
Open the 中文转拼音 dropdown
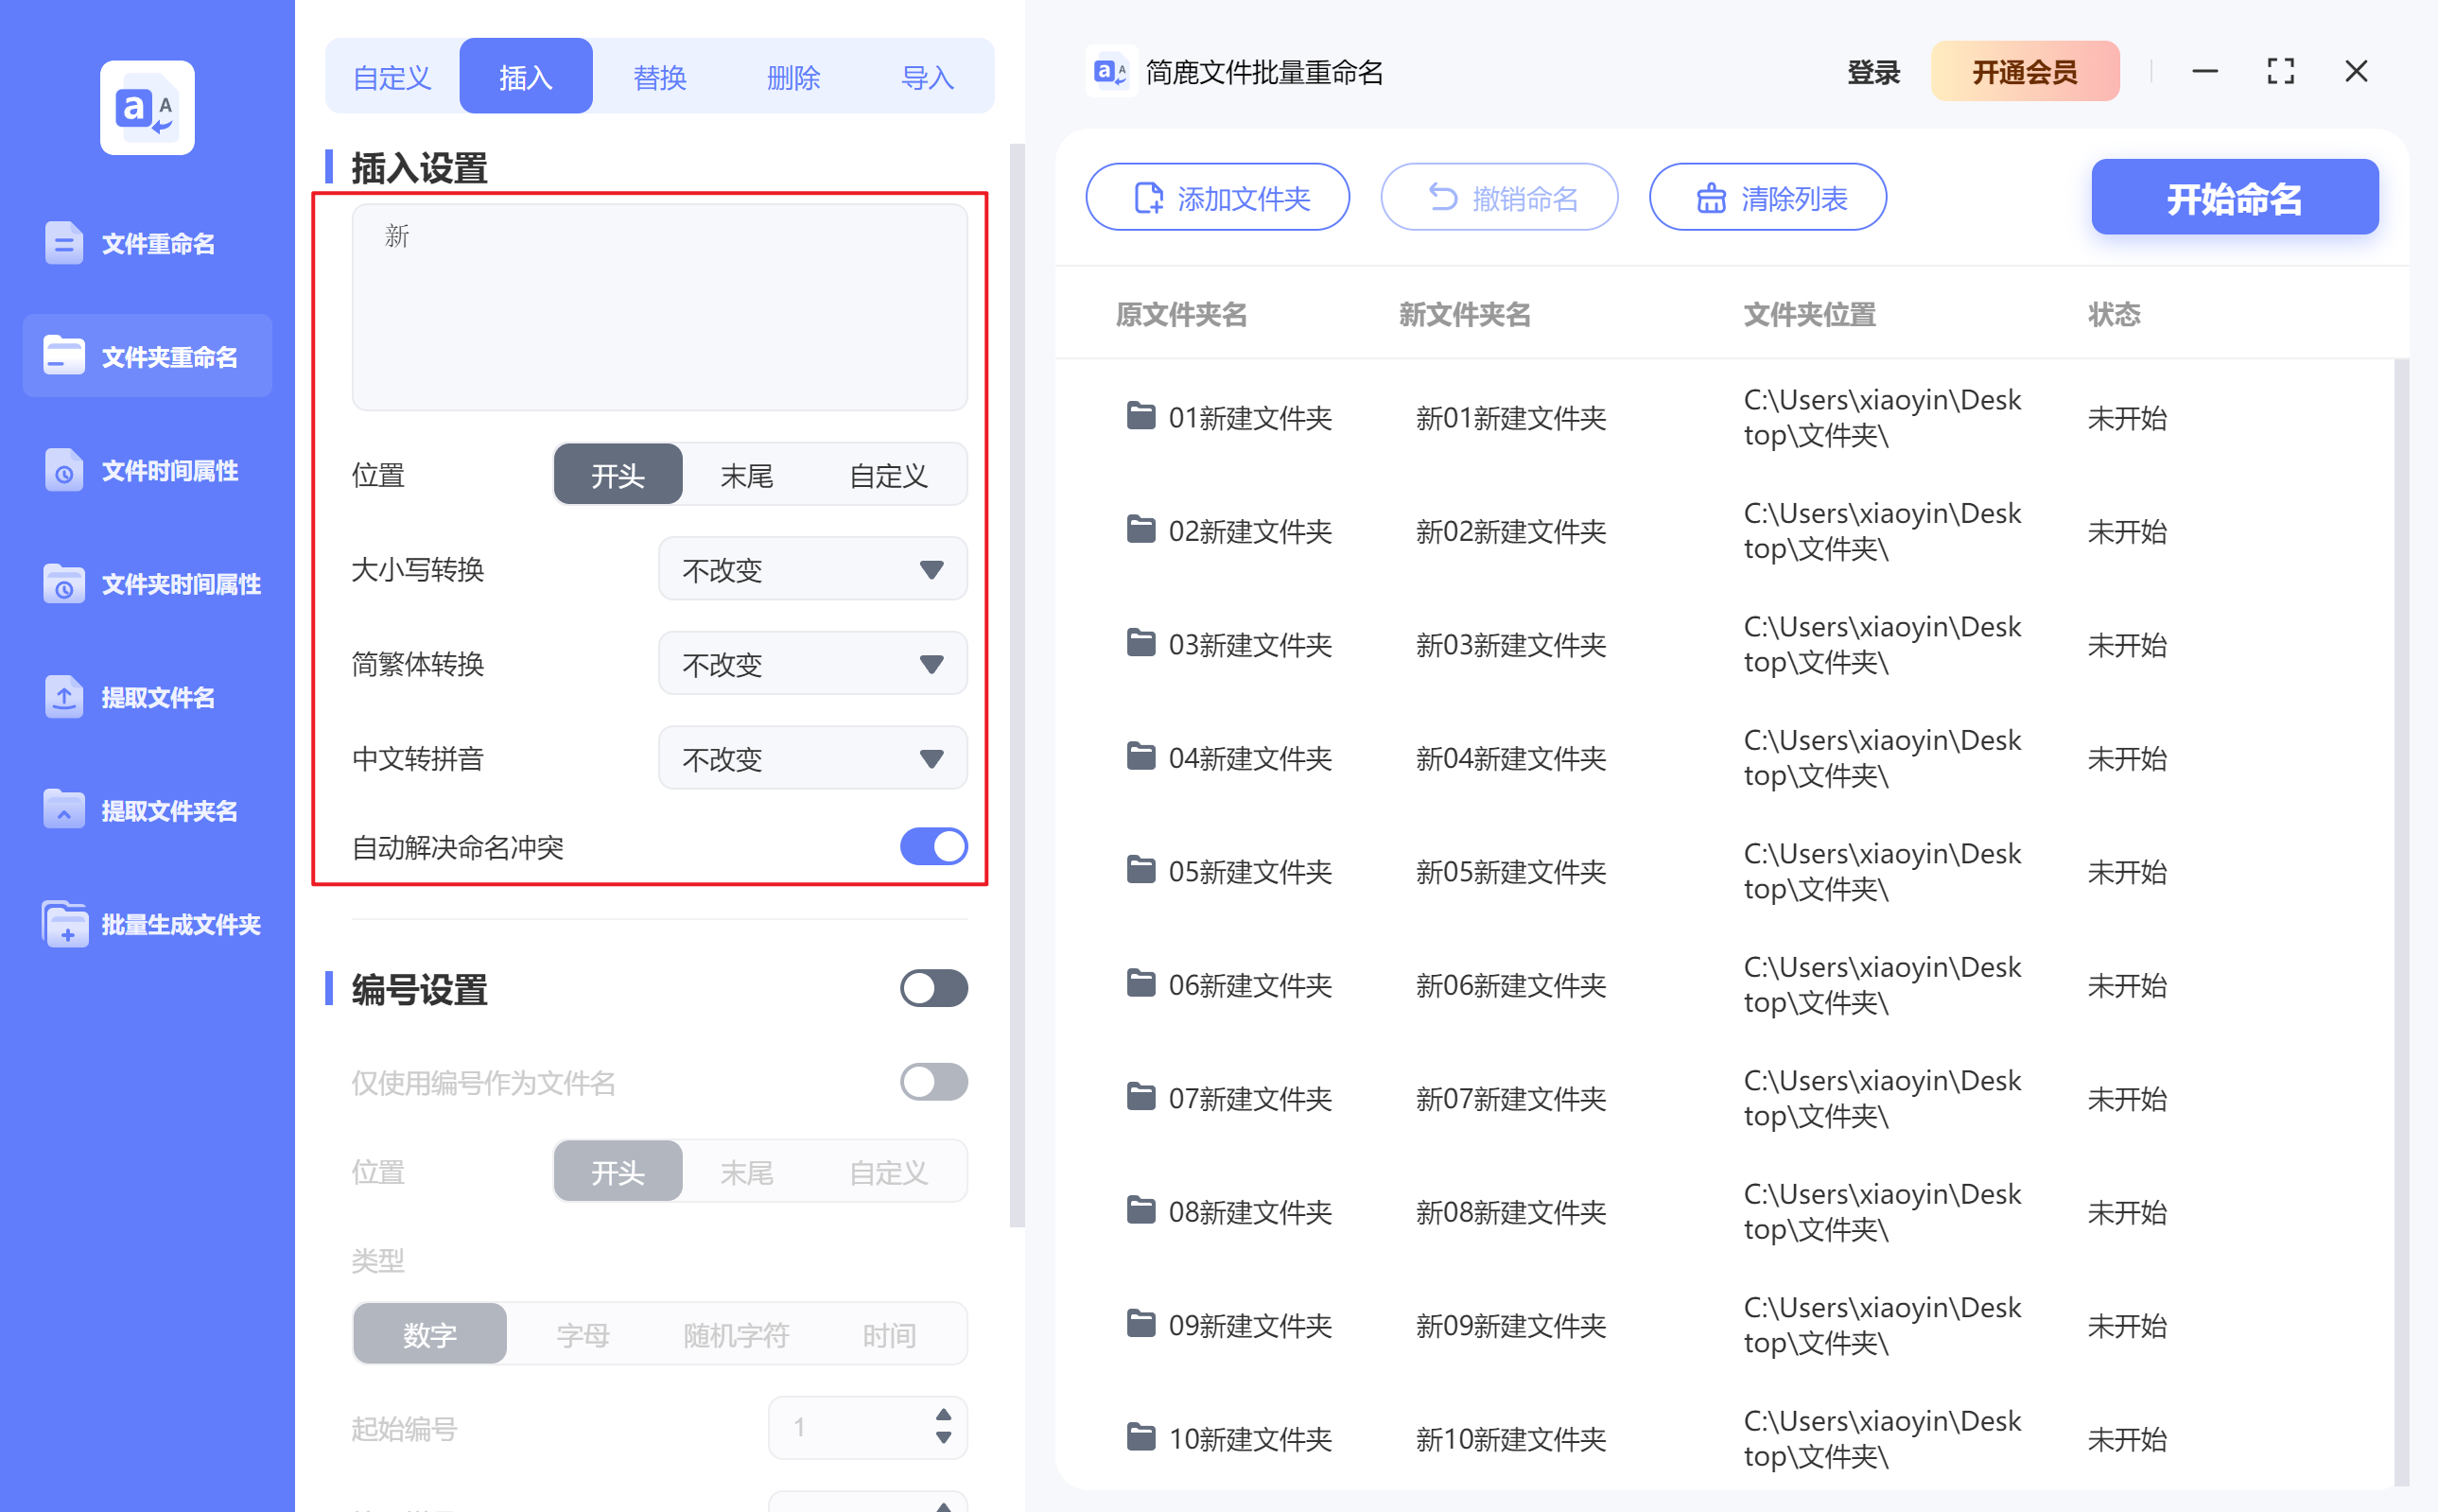coord(812,758)
